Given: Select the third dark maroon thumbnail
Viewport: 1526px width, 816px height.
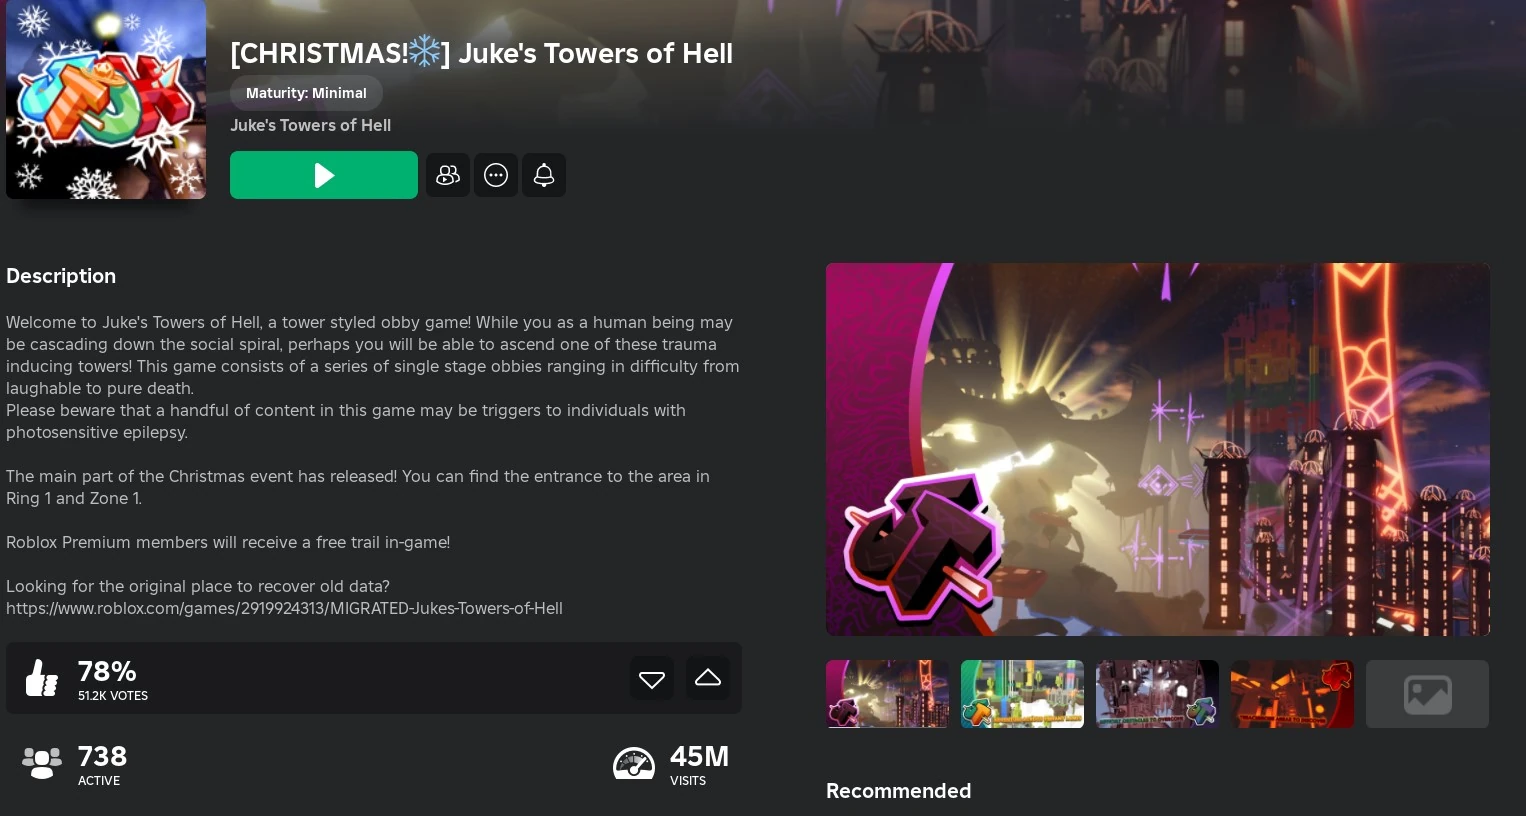Looking at the screenshot, I should pos(1157,694).
